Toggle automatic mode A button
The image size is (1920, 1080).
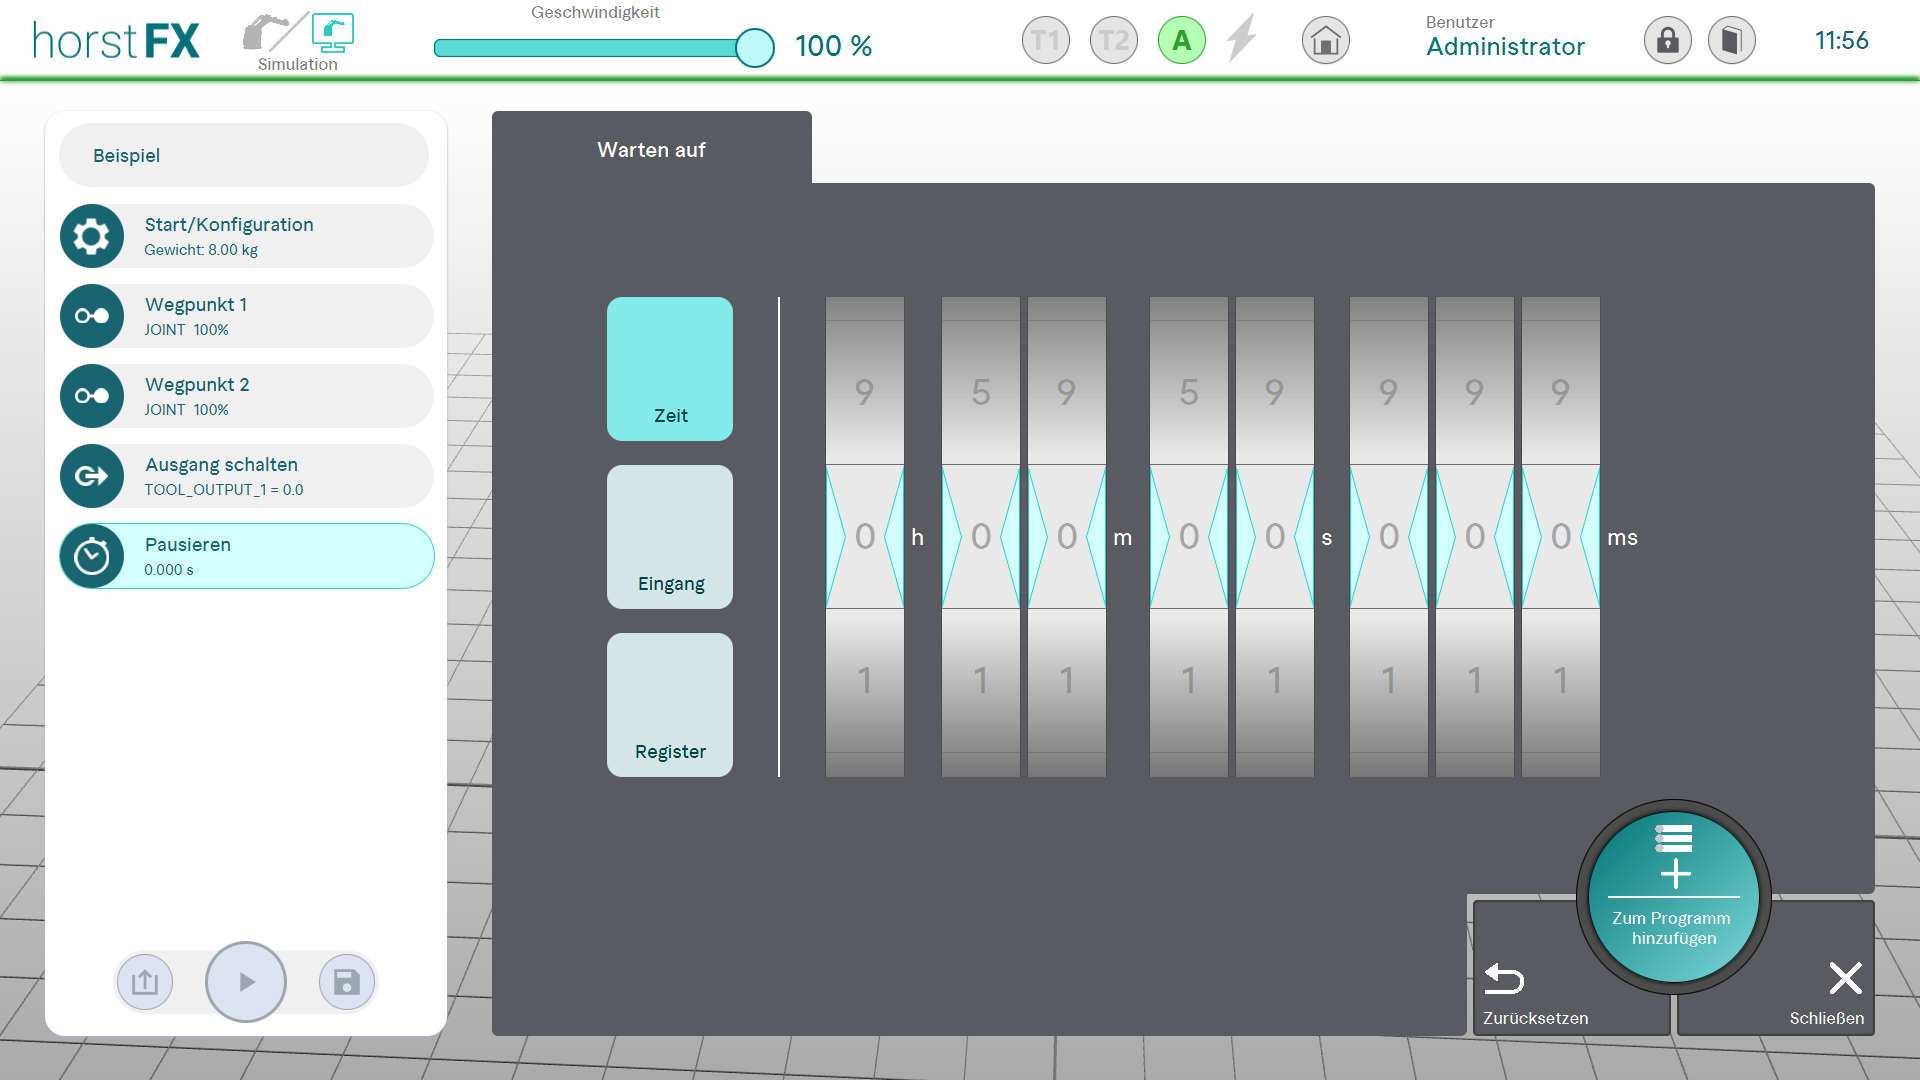(x=1181, y=41)
